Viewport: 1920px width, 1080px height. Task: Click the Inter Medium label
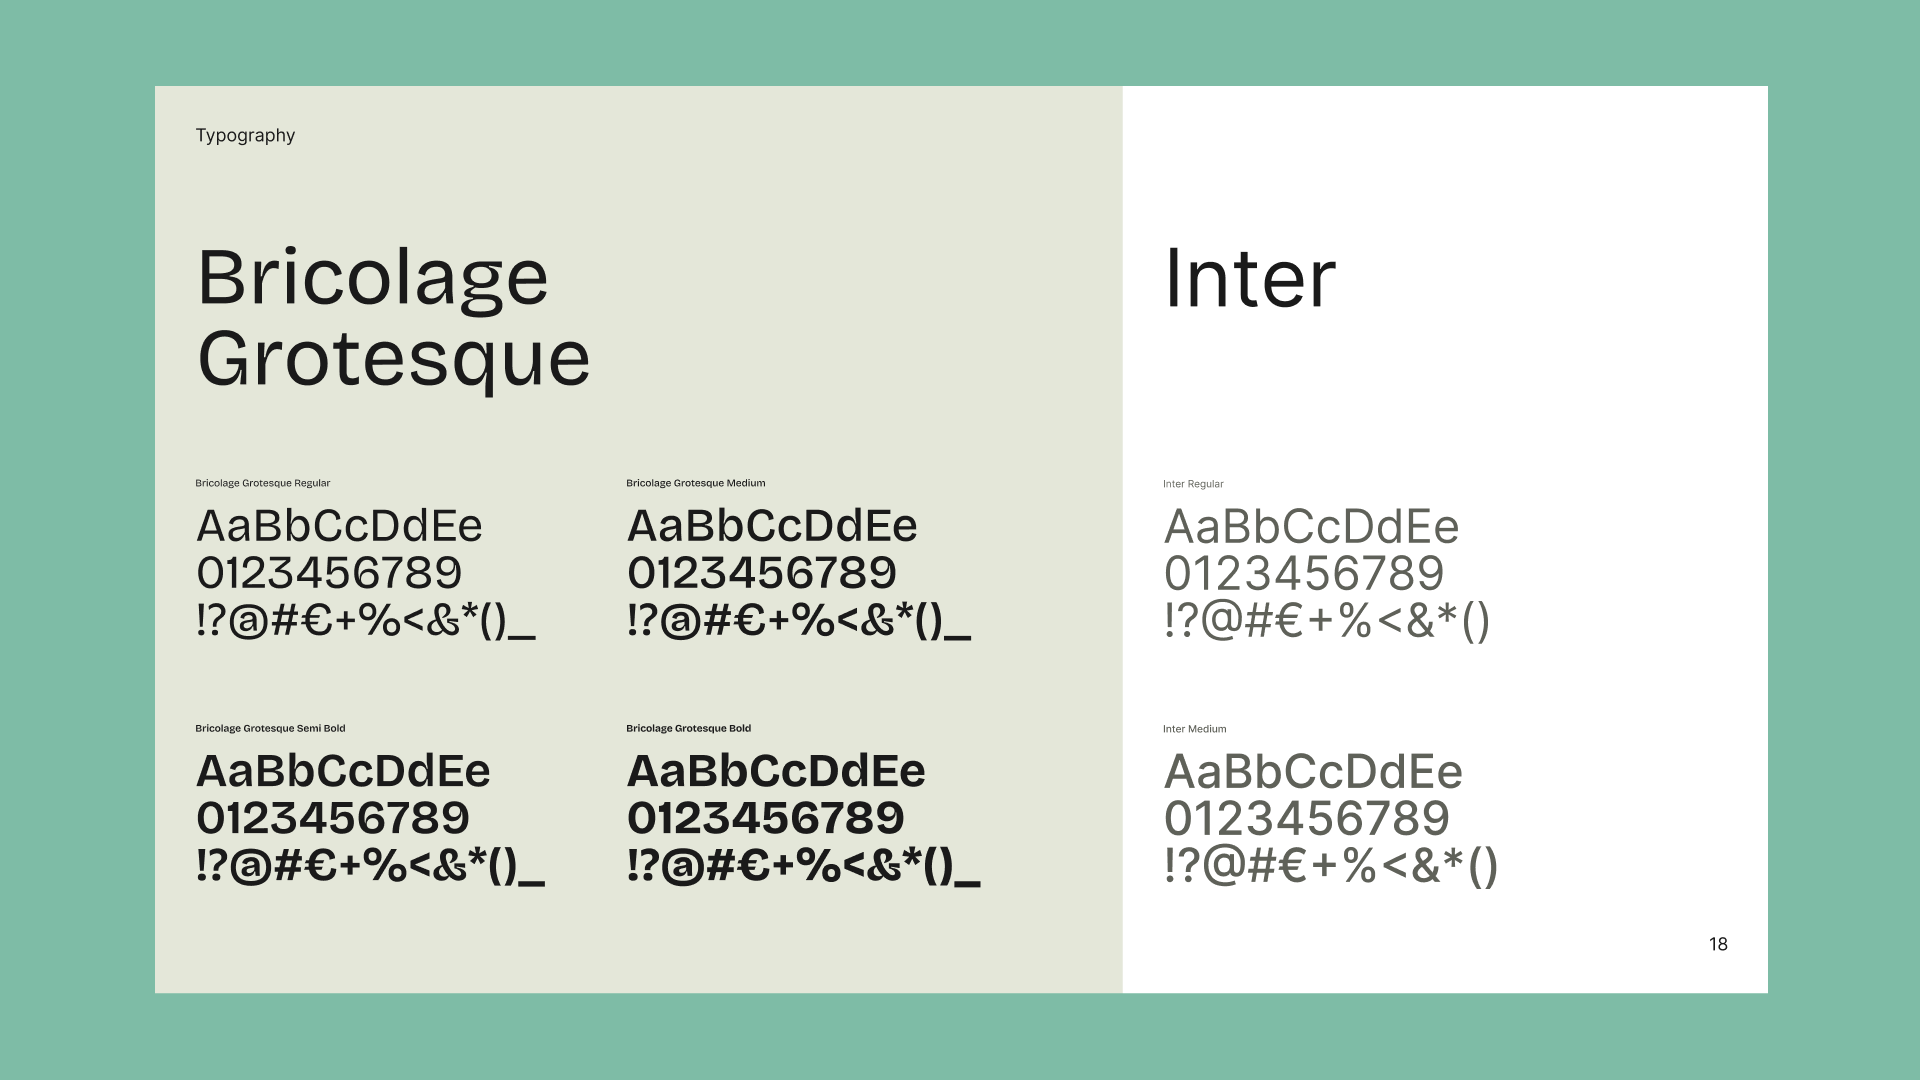pos(1194,729)
